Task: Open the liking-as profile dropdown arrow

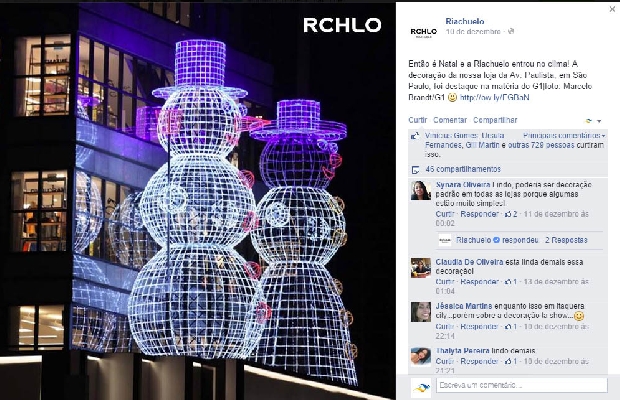Action: (x=599, y=121)
